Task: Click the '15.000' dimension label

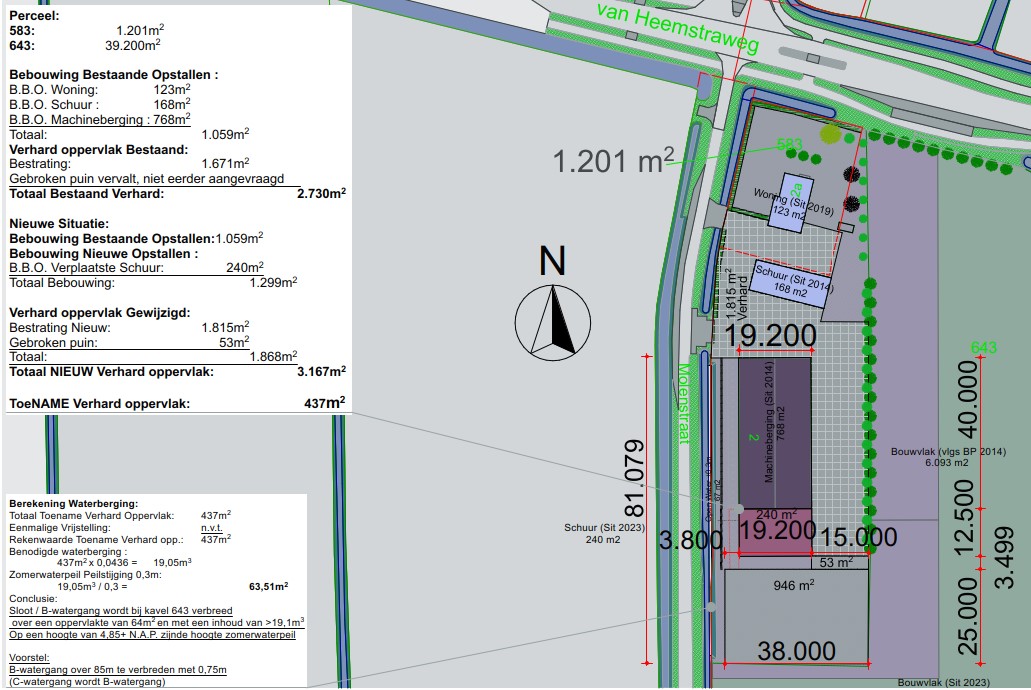Action: [x=858, y=537]
